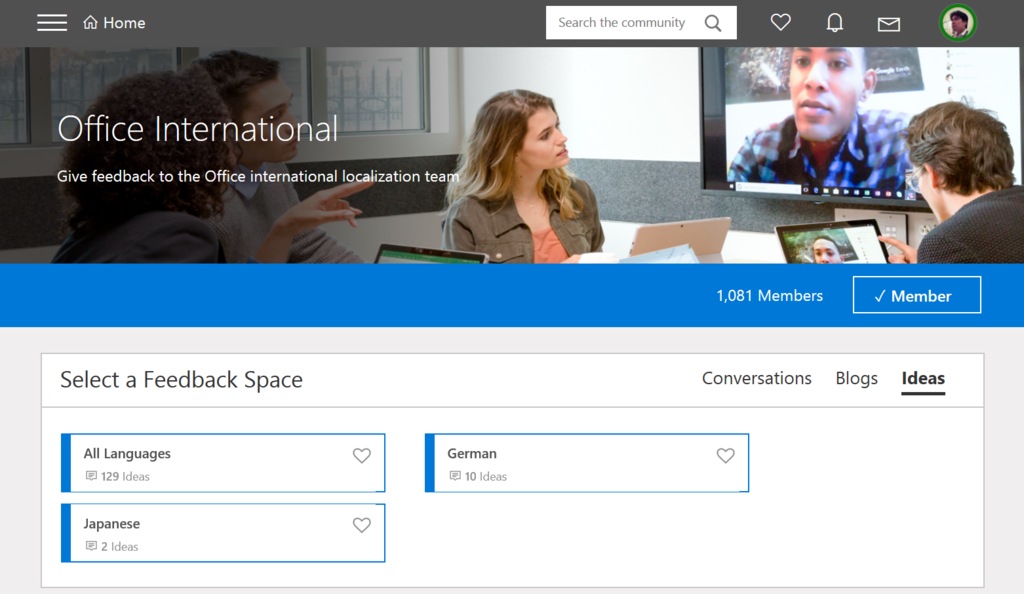1024x594 pixels.
Task: Click the 2 Ideas text
Action: click(x=120, y=546)
